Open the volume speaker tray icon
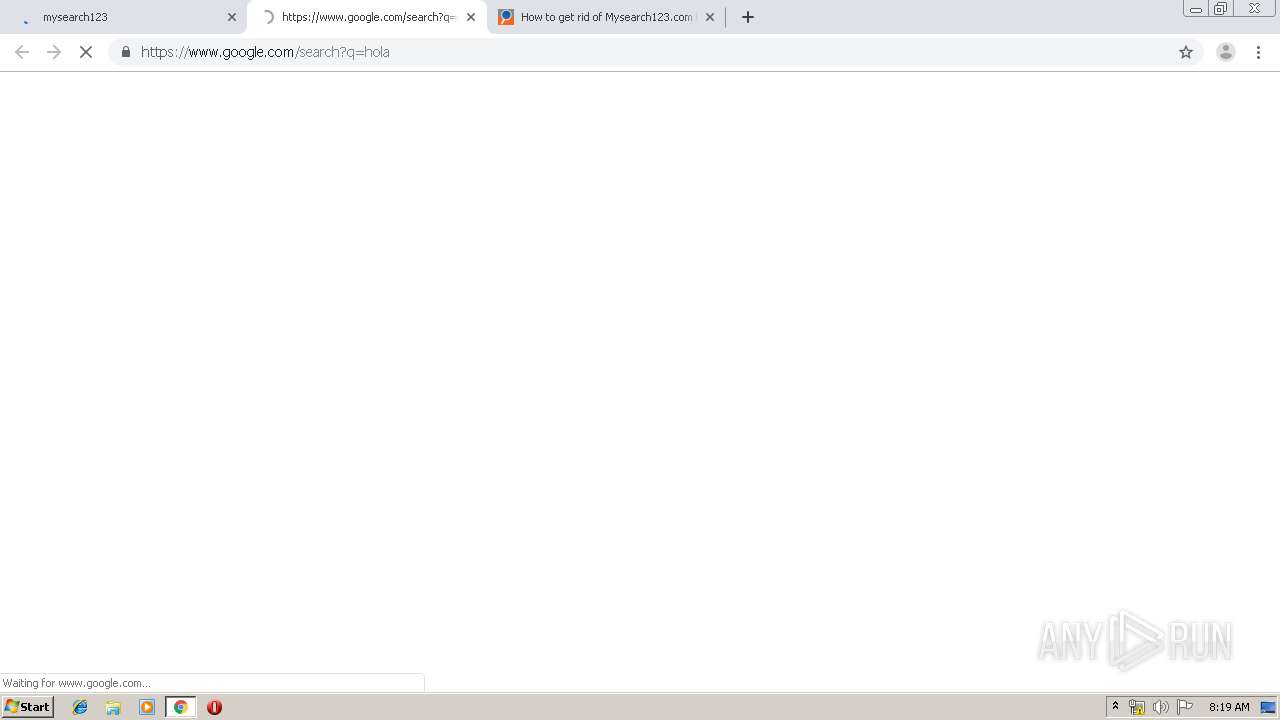Viewport: 1280px width, 720px height. pyautogui.click(x=1160, y=707)
